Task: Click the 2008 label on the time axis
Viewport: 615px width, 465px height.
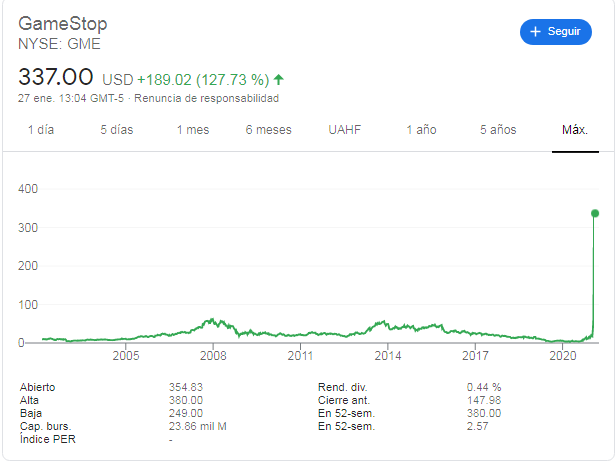Action: (213, 355)
